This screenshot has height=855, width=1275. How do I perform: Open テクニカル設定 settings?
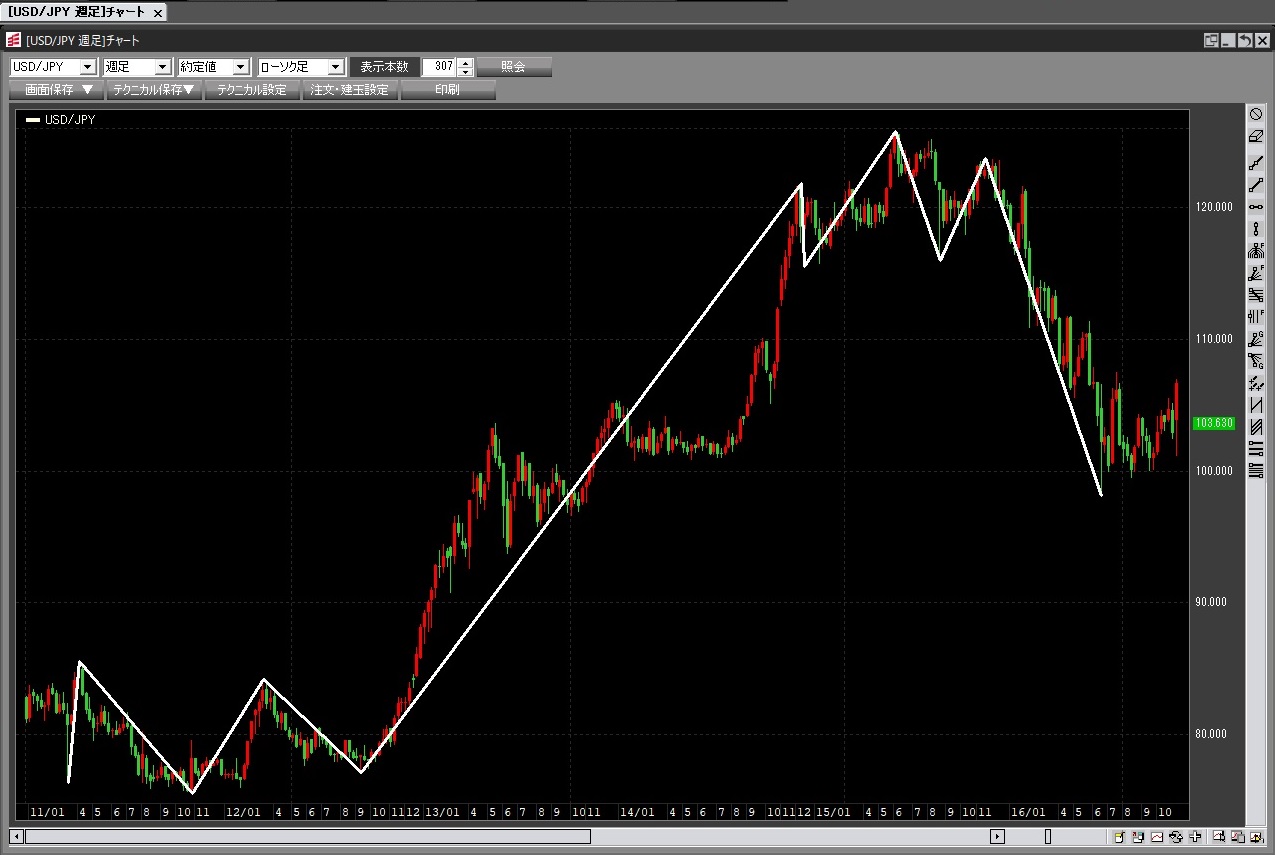point(252,90)
